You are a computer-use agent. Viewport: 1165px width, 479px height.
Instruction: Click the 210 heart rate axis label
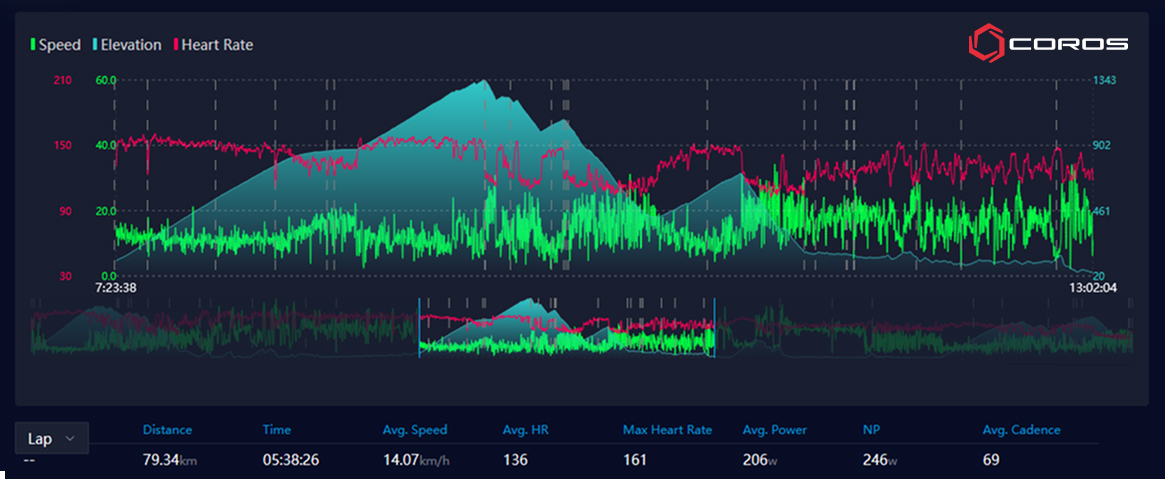(63, 79)
